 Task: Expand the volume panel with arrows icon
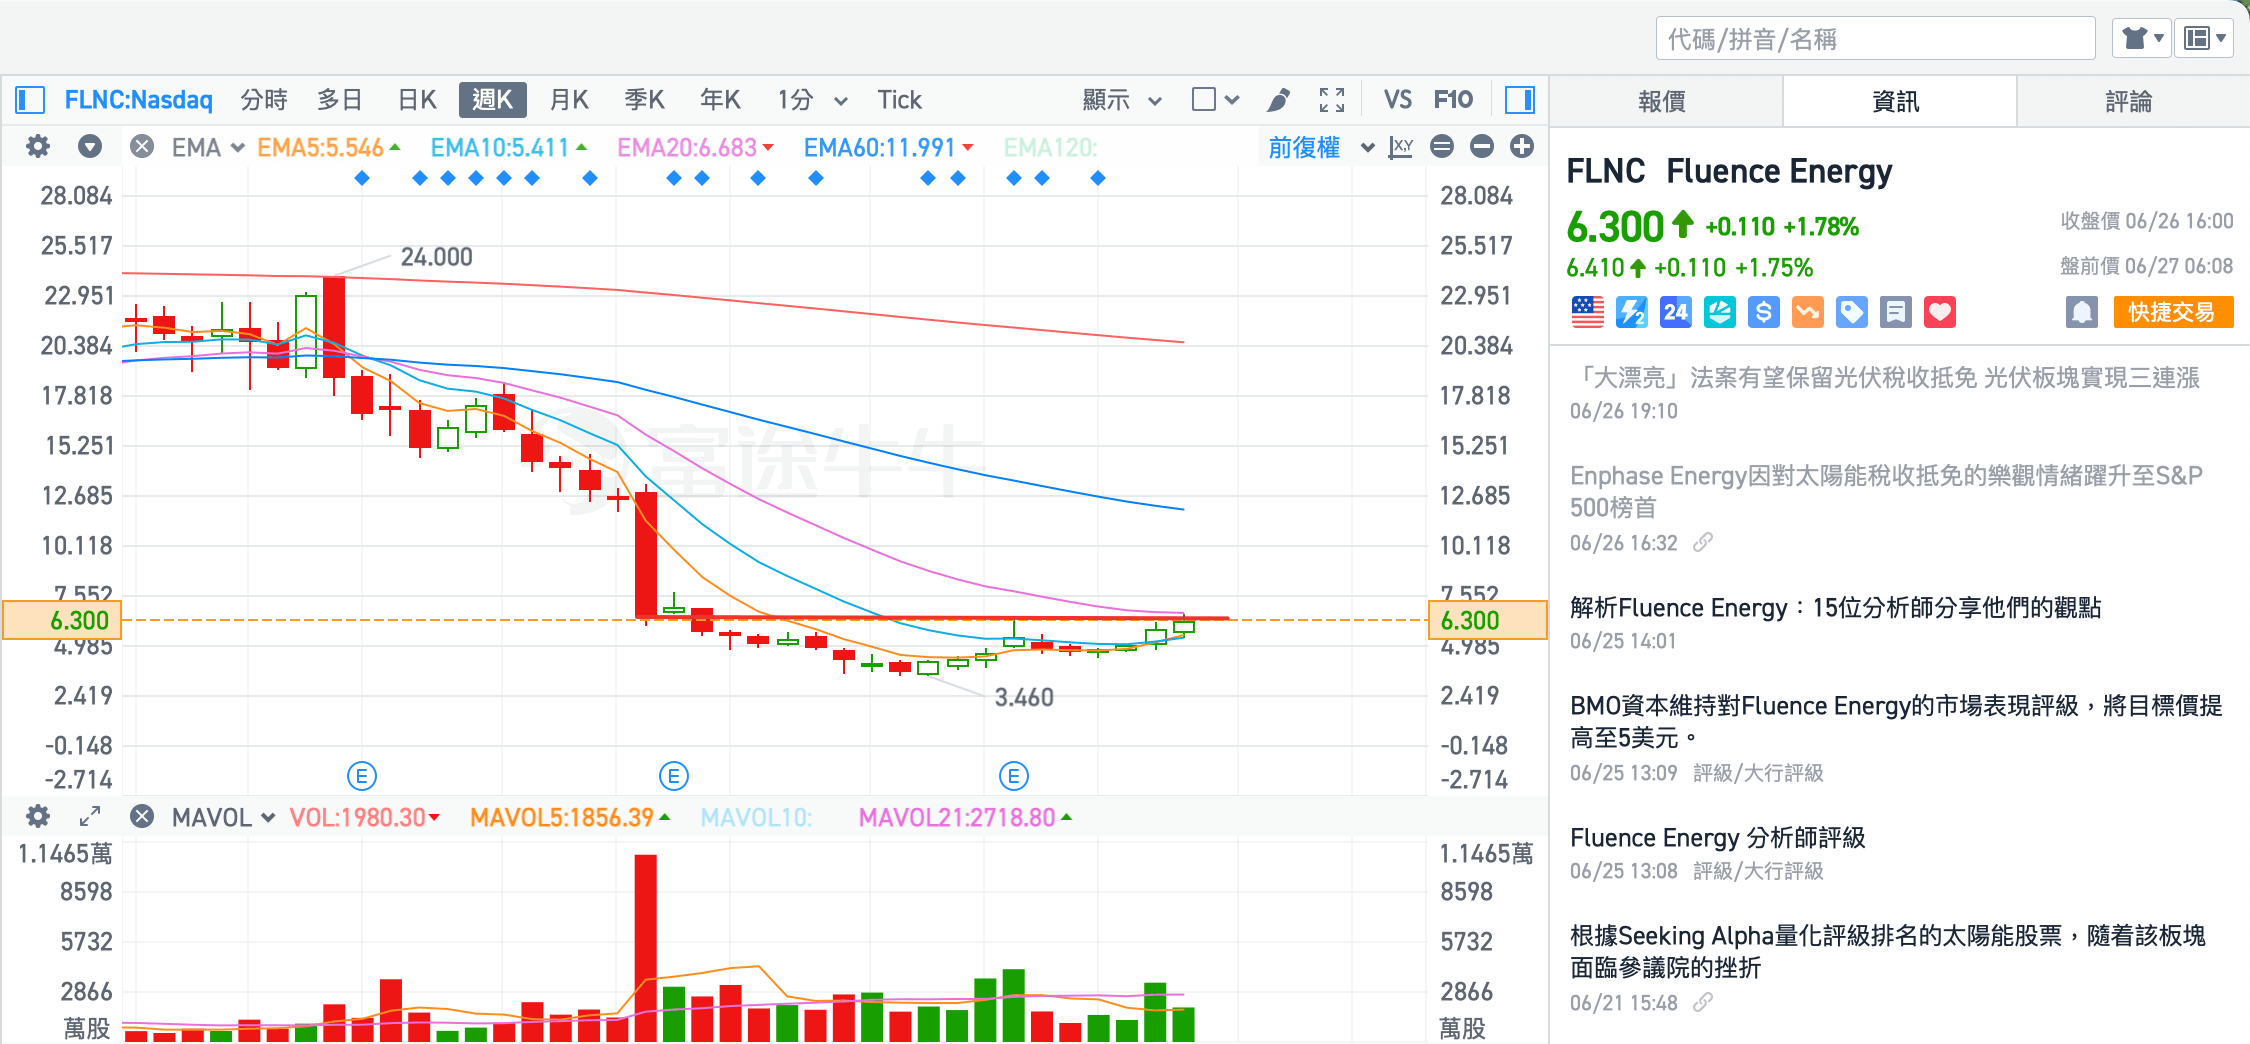(90, 817)
